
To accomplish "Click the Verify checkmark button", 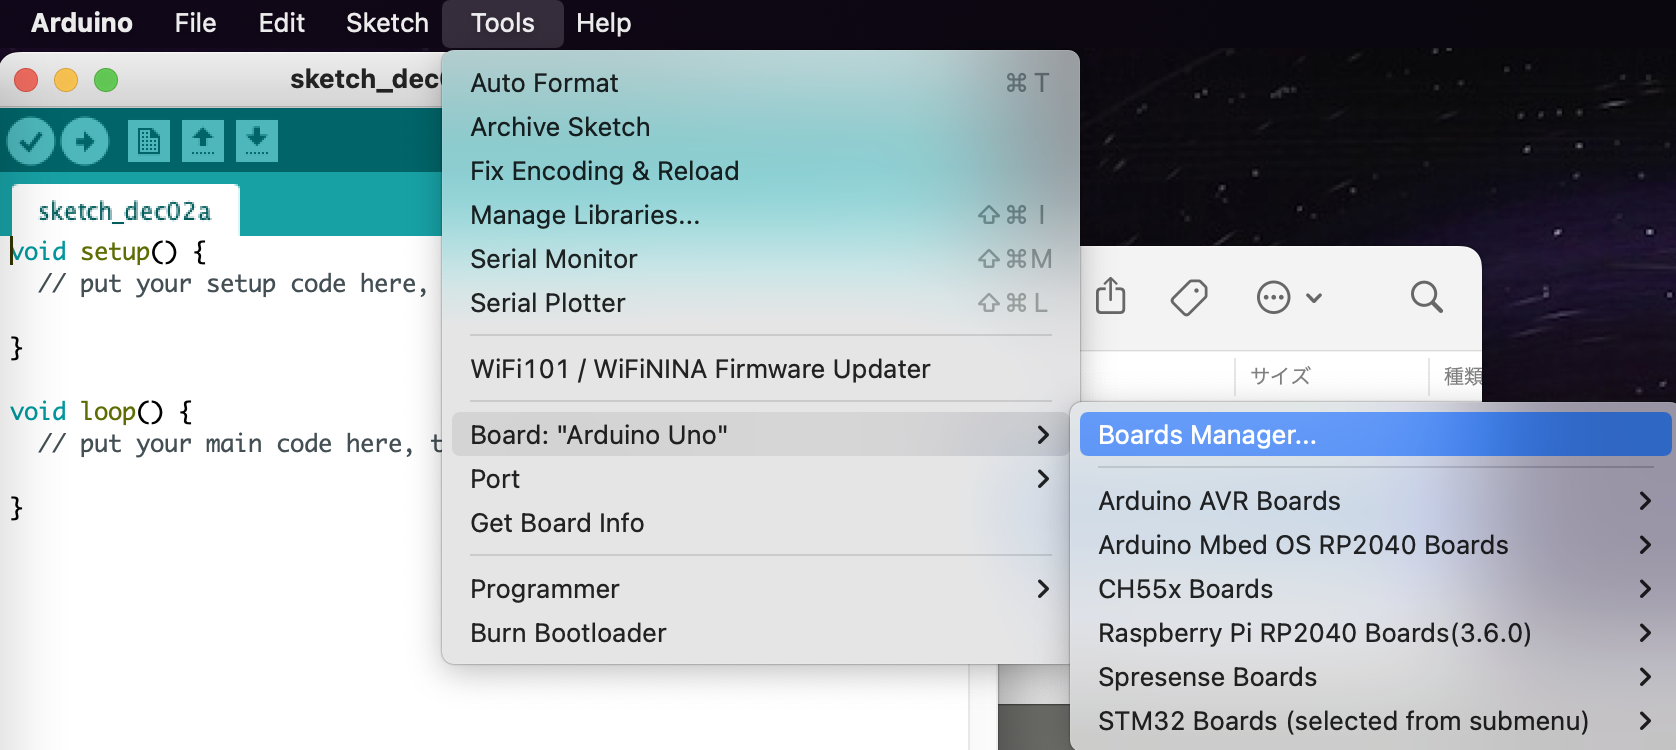I will [x=31, y=141].
